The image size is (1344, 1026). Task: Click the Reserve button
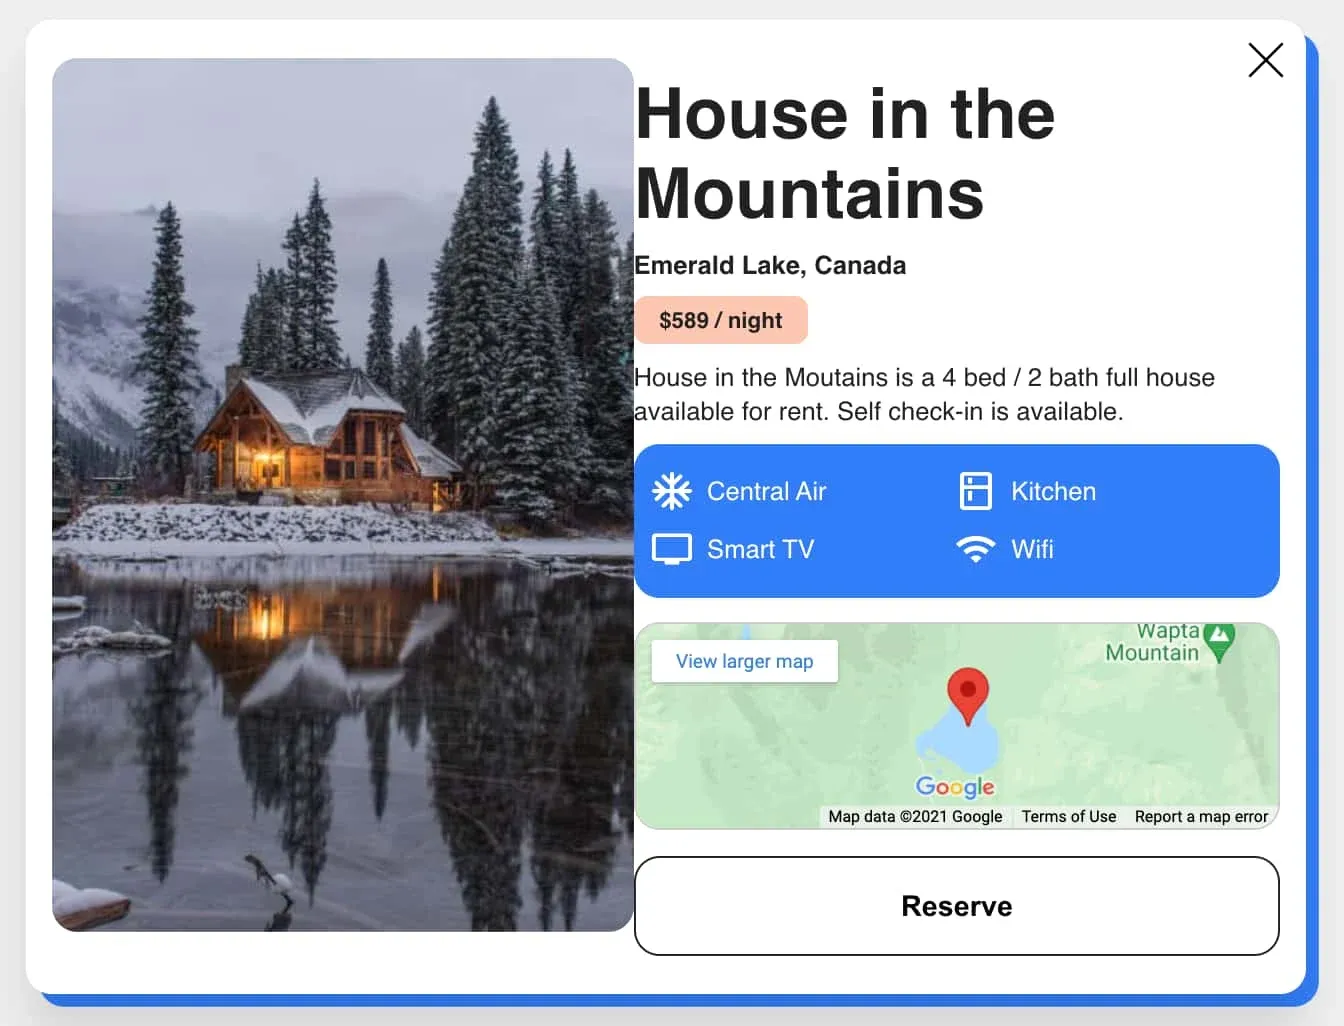pyautogui.click(x=957, y=906)
